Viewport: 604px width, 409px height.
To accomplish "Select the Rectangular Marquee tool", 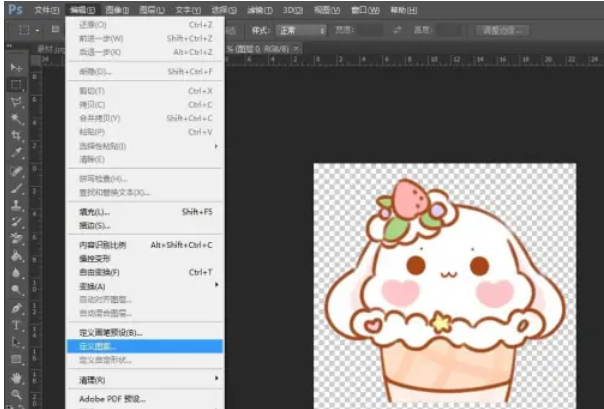I will [x=16, y=84].
